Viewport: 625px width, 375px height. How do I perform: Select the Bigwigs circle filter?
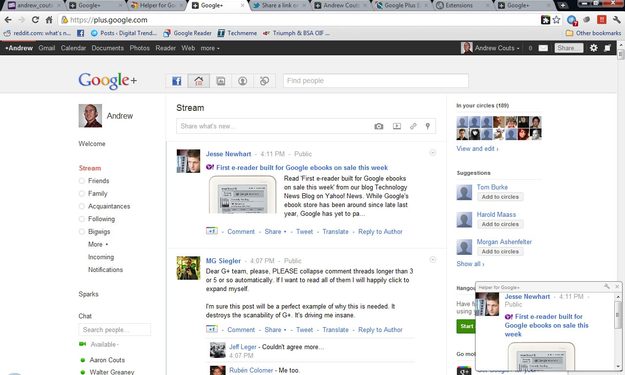click(x=99, y=232)
